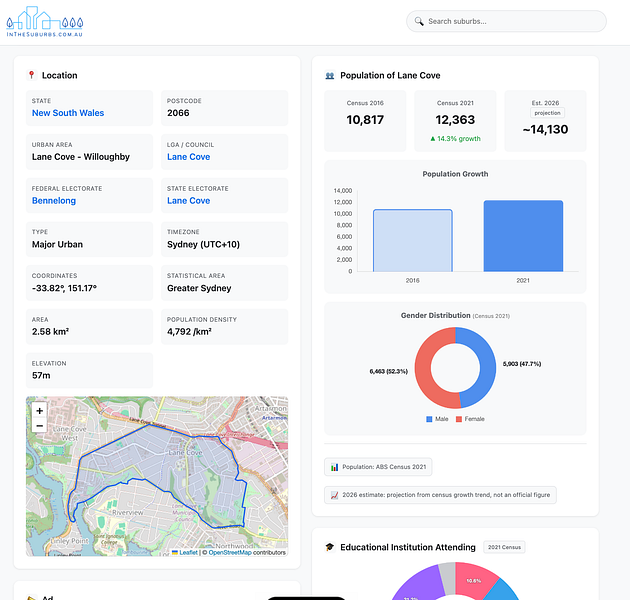Click the bar chart icon in ABS Census badge
This screenshot has width=630, height=600.
(334, 467)
